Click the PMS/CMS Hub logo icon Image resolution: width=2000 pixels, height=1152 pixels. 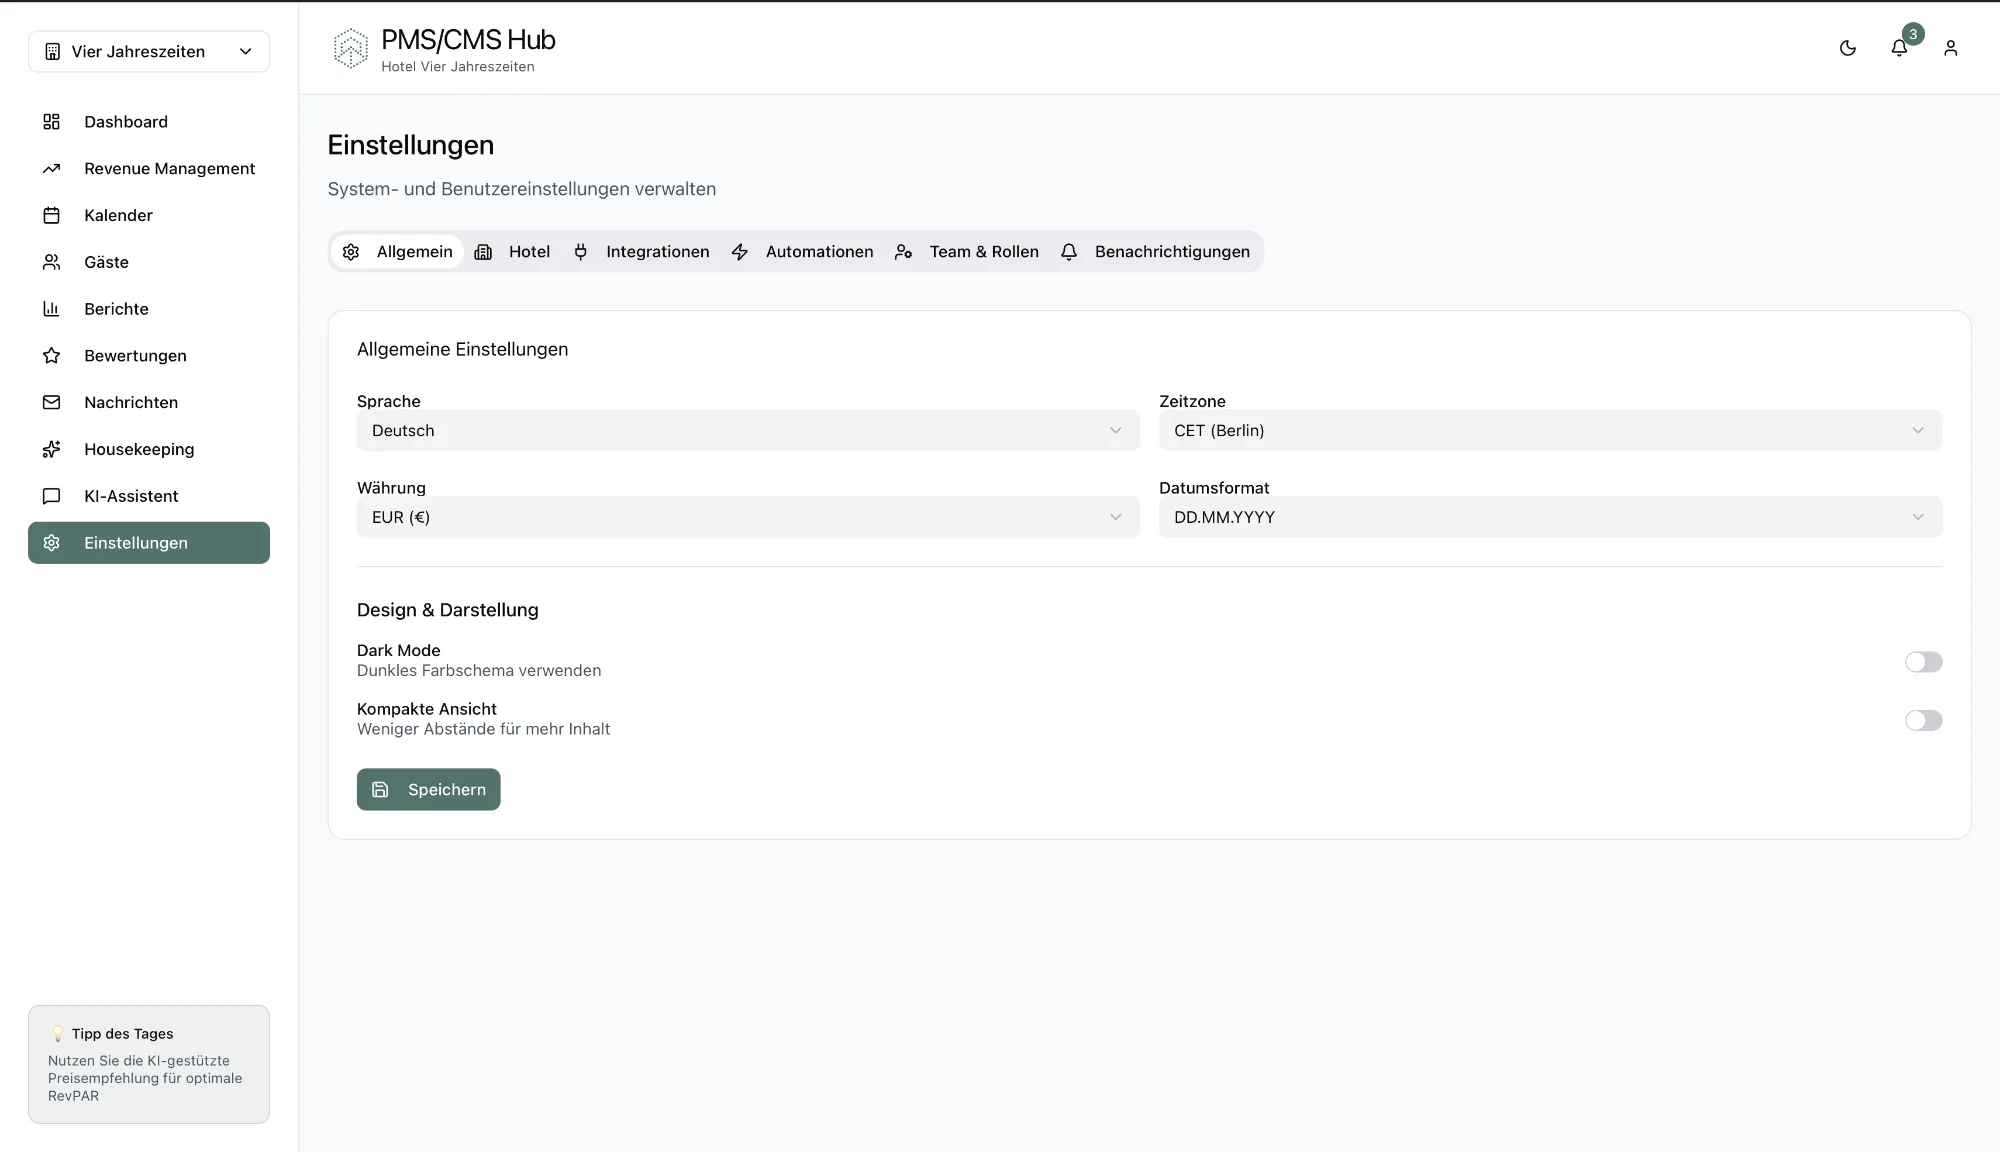pos(350,49)
